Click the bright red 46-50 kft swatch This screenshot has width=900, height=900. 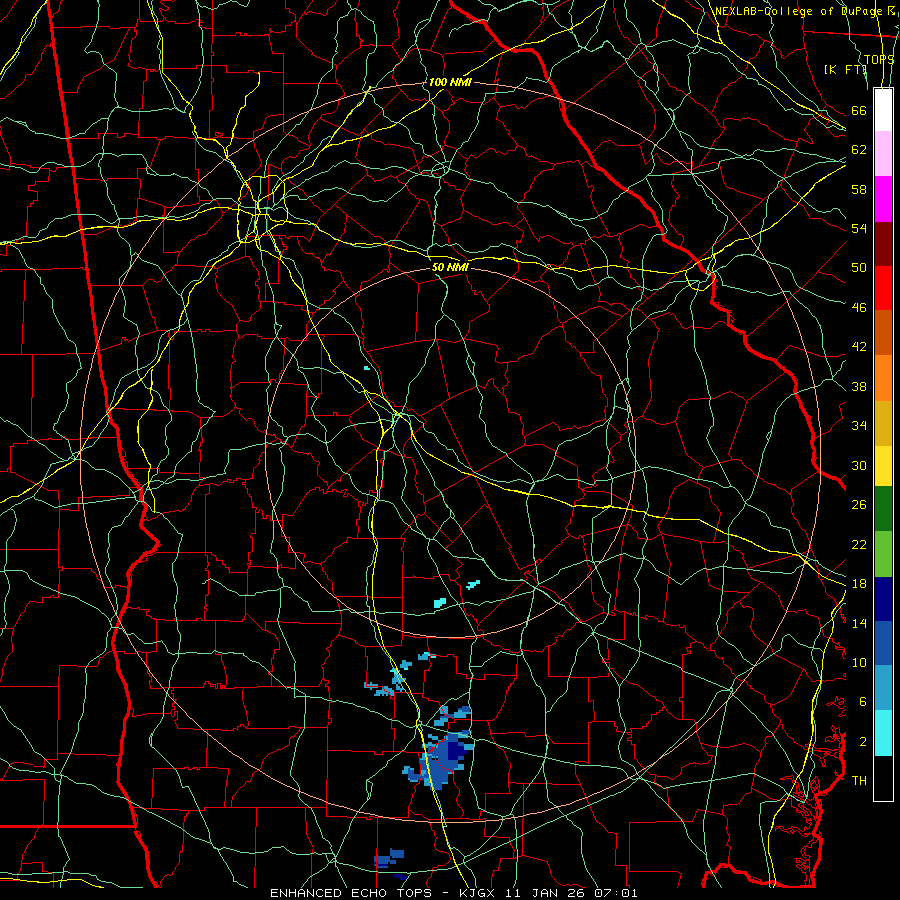883,288
